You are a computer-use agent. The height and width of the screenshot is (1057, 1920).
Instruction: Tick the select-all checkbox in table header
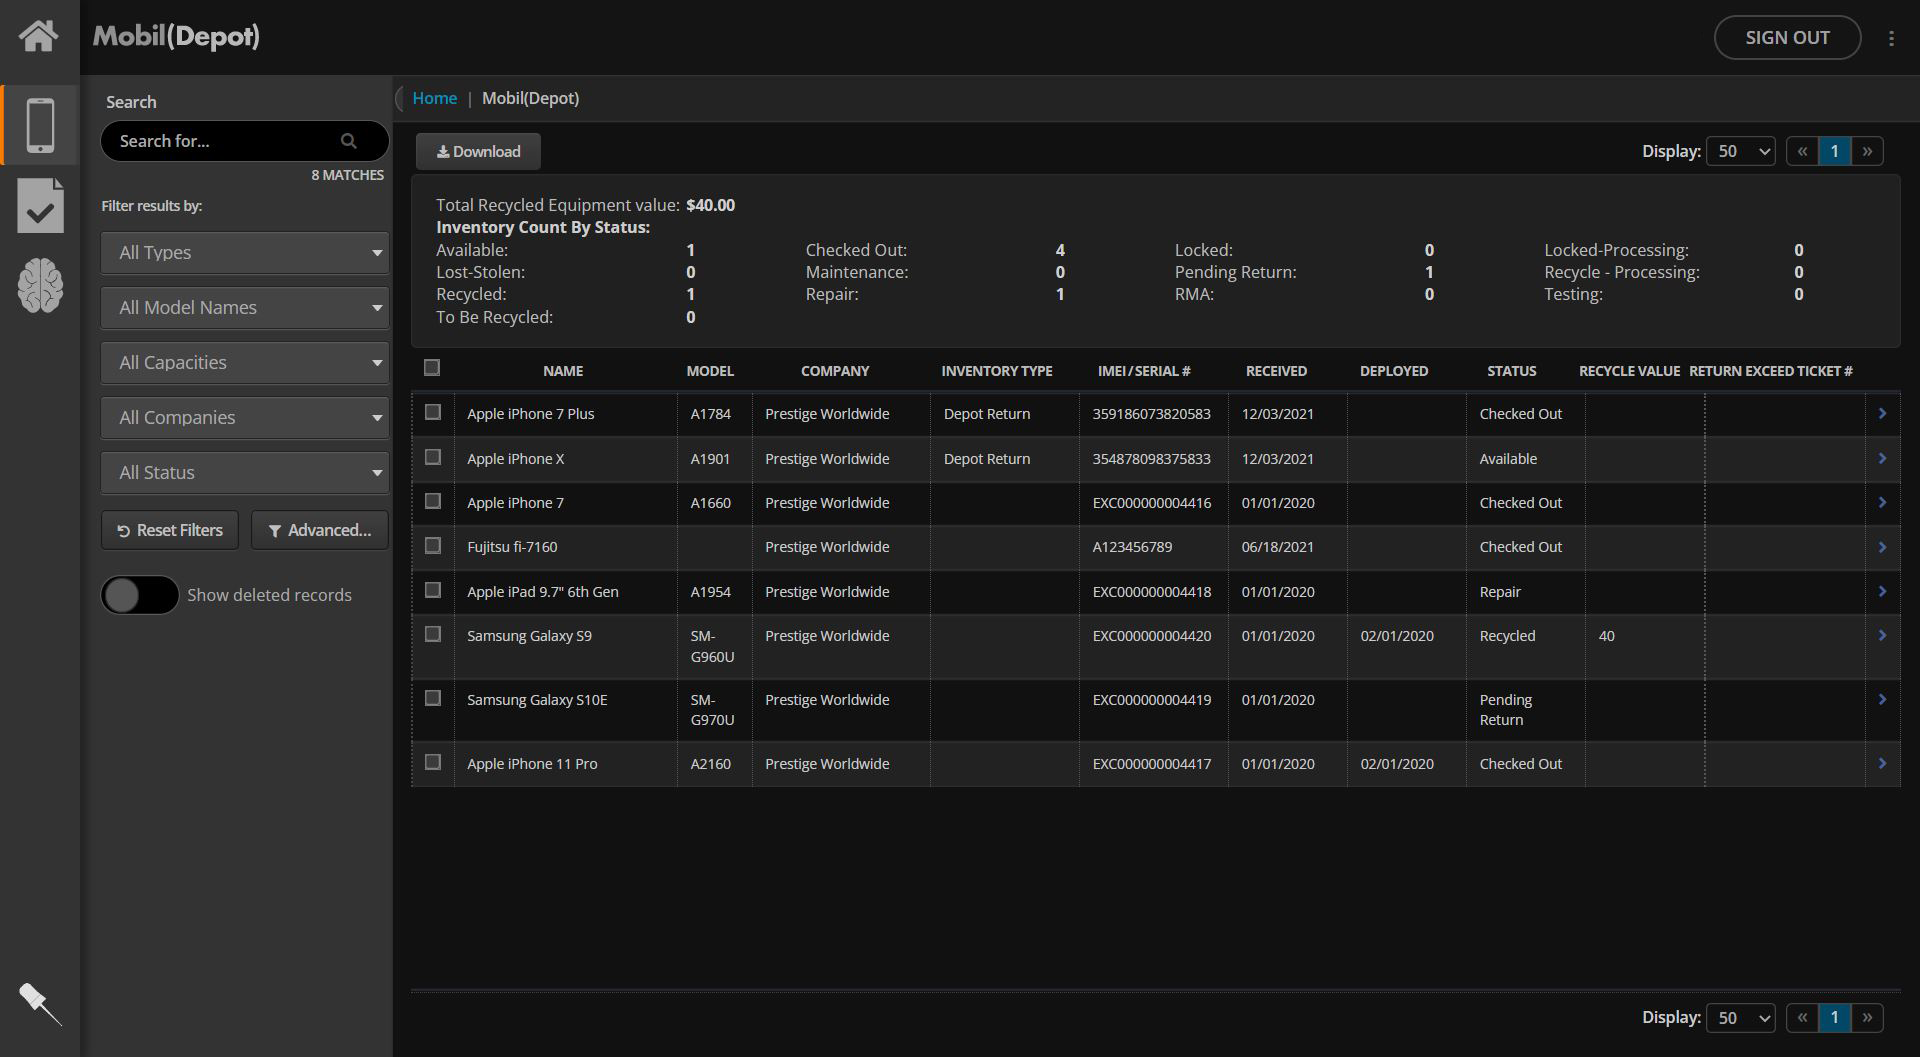pos(432,368)
